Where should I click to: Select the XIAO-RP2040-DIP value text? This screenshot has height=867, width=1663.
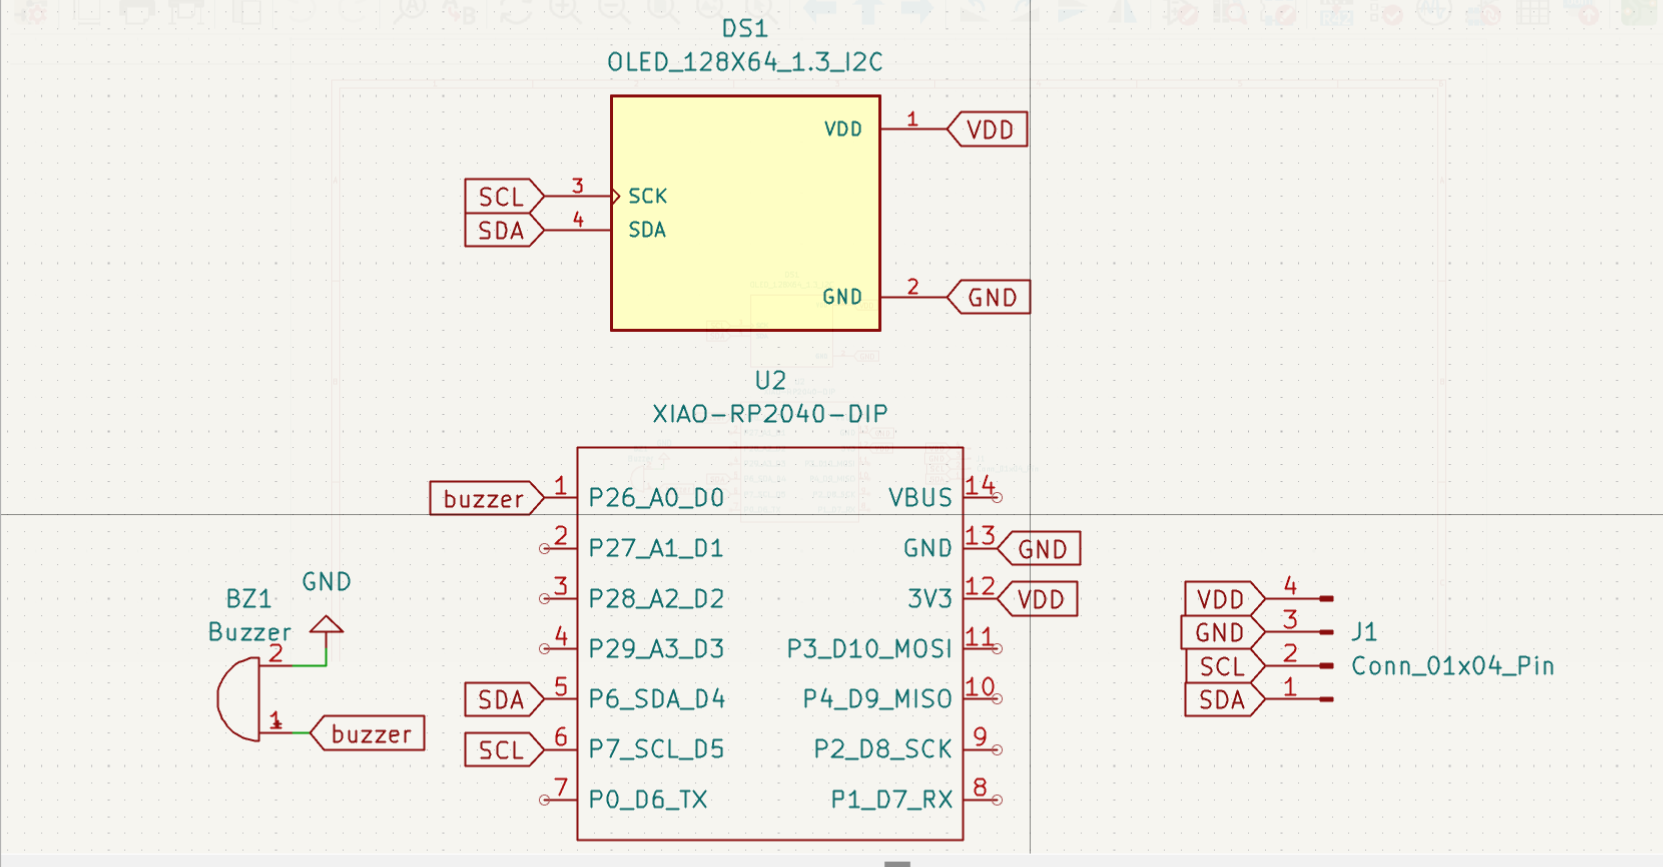(x=770, y=414)
